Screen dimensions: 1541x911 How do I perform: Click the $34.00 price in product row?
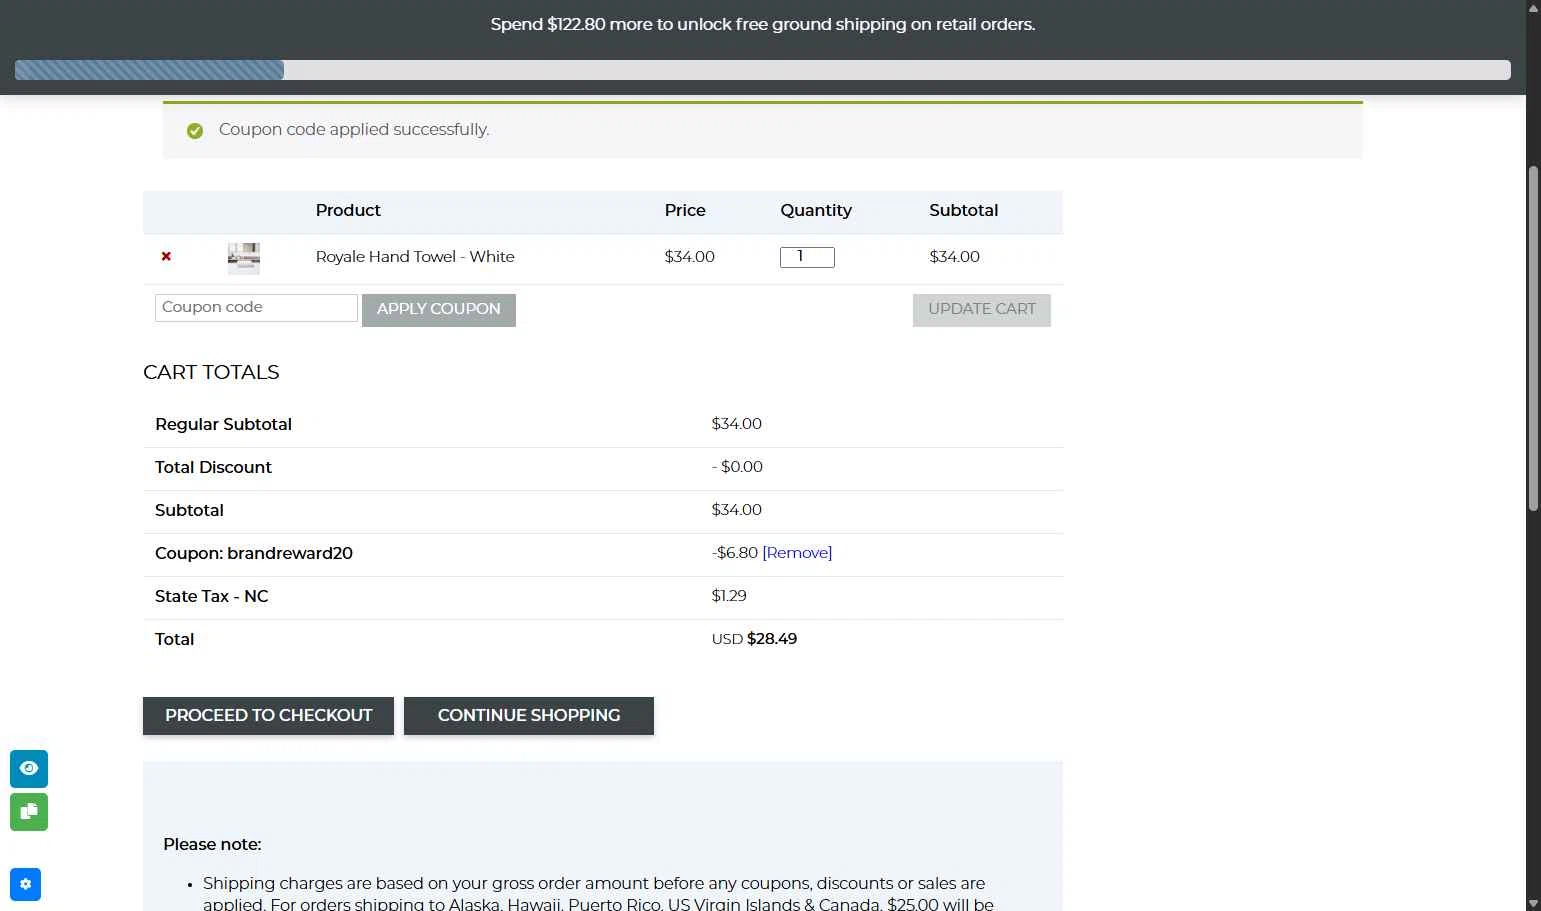tap(690, 257)
